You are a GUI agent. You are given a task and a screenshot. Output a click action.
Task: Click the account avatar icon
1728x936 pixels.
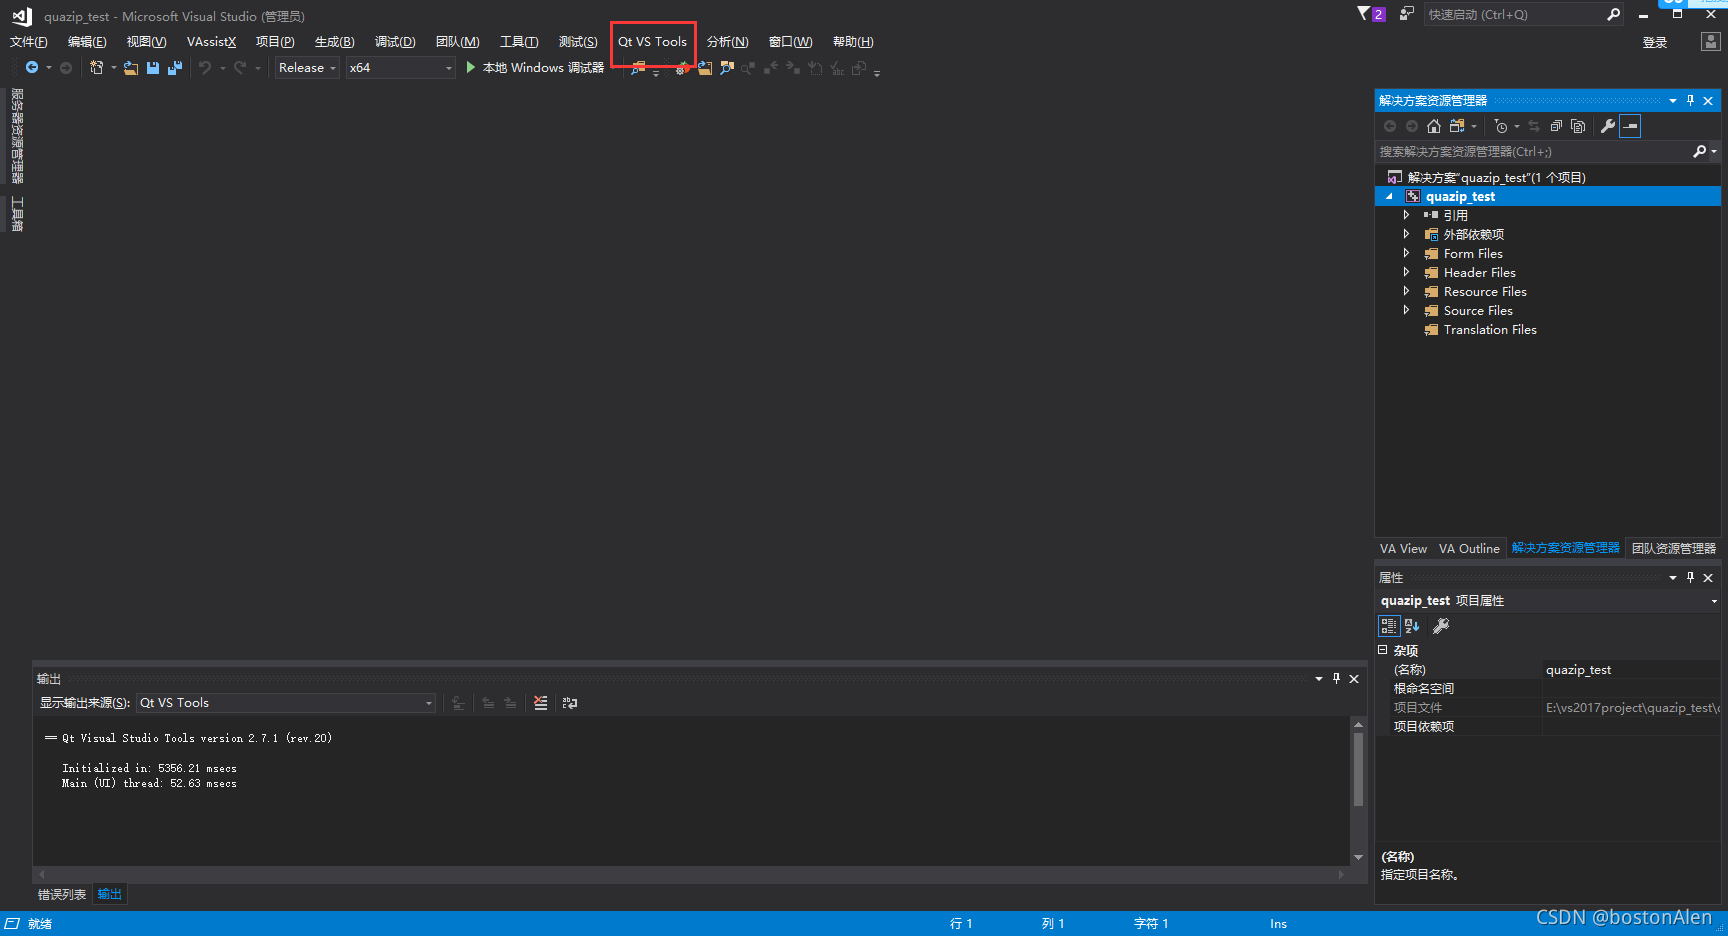point(1710,42)
